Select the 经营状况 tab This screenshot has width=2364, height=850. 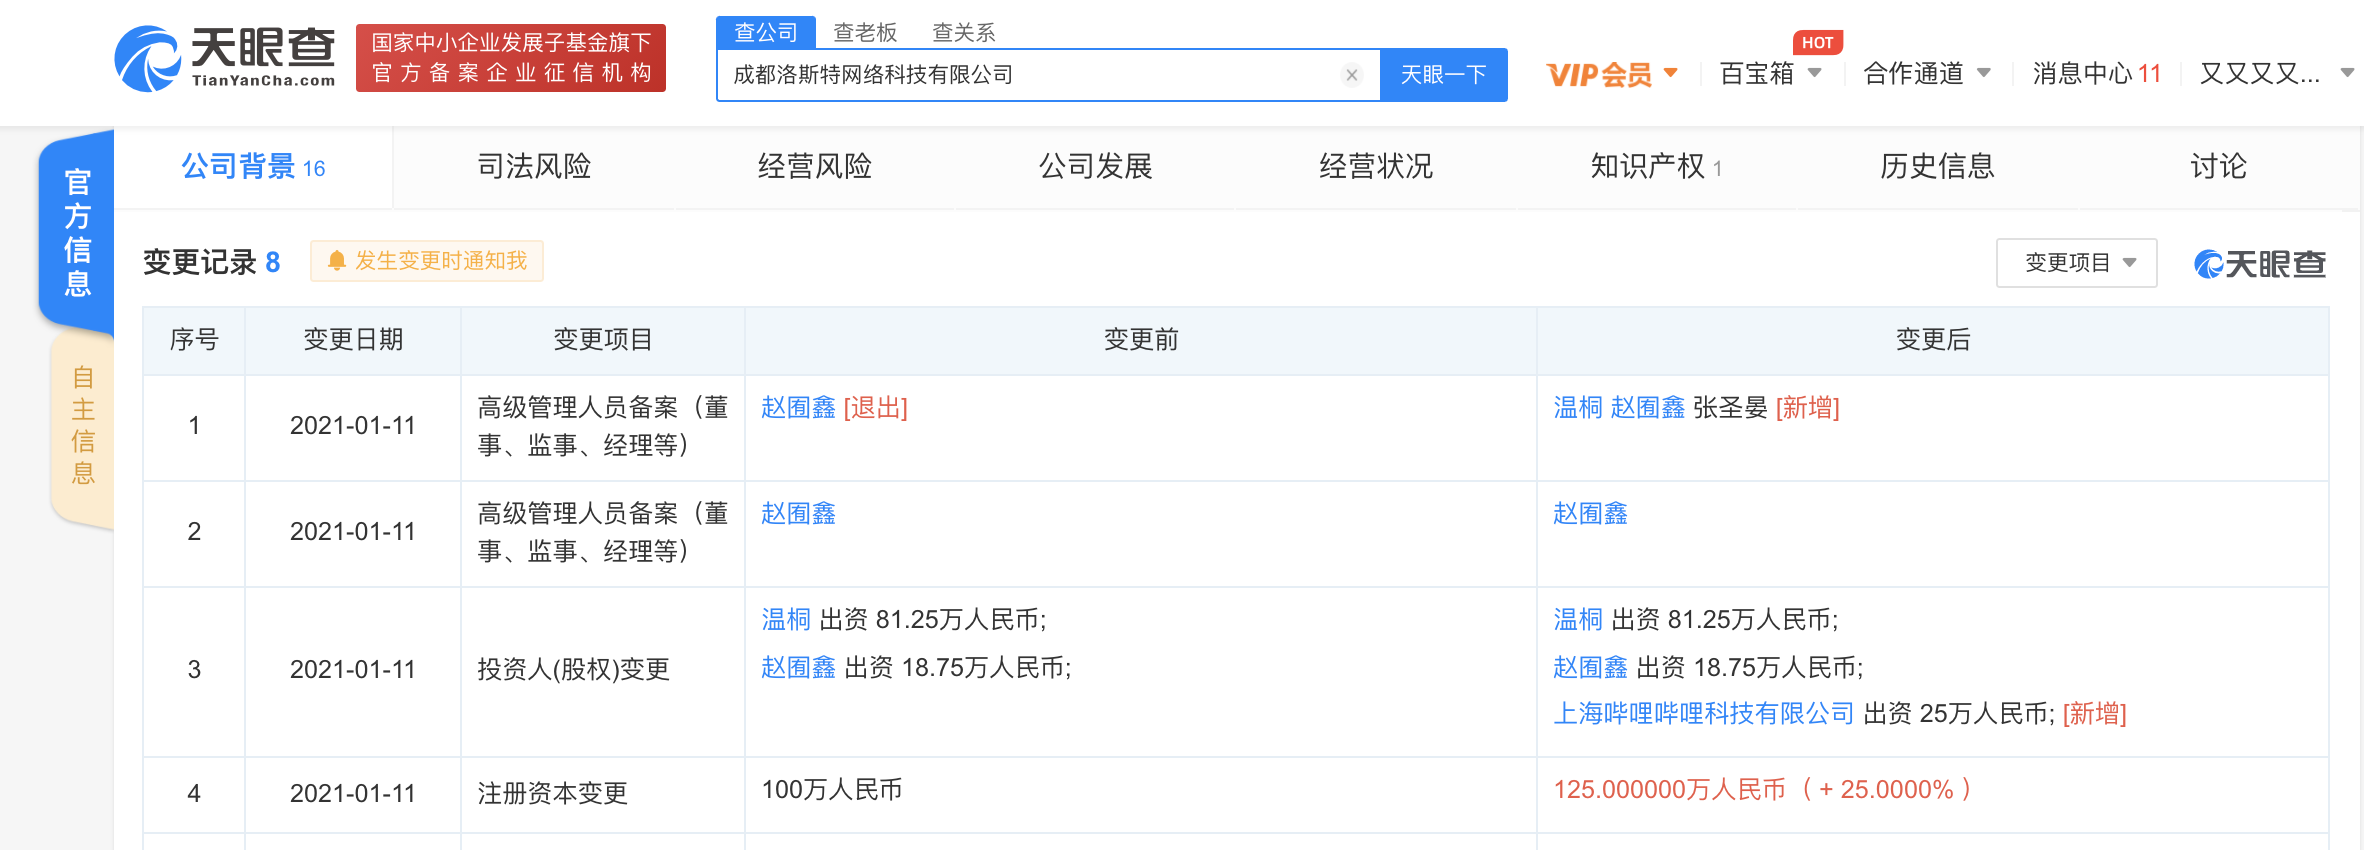click(x=1376, y=166)
